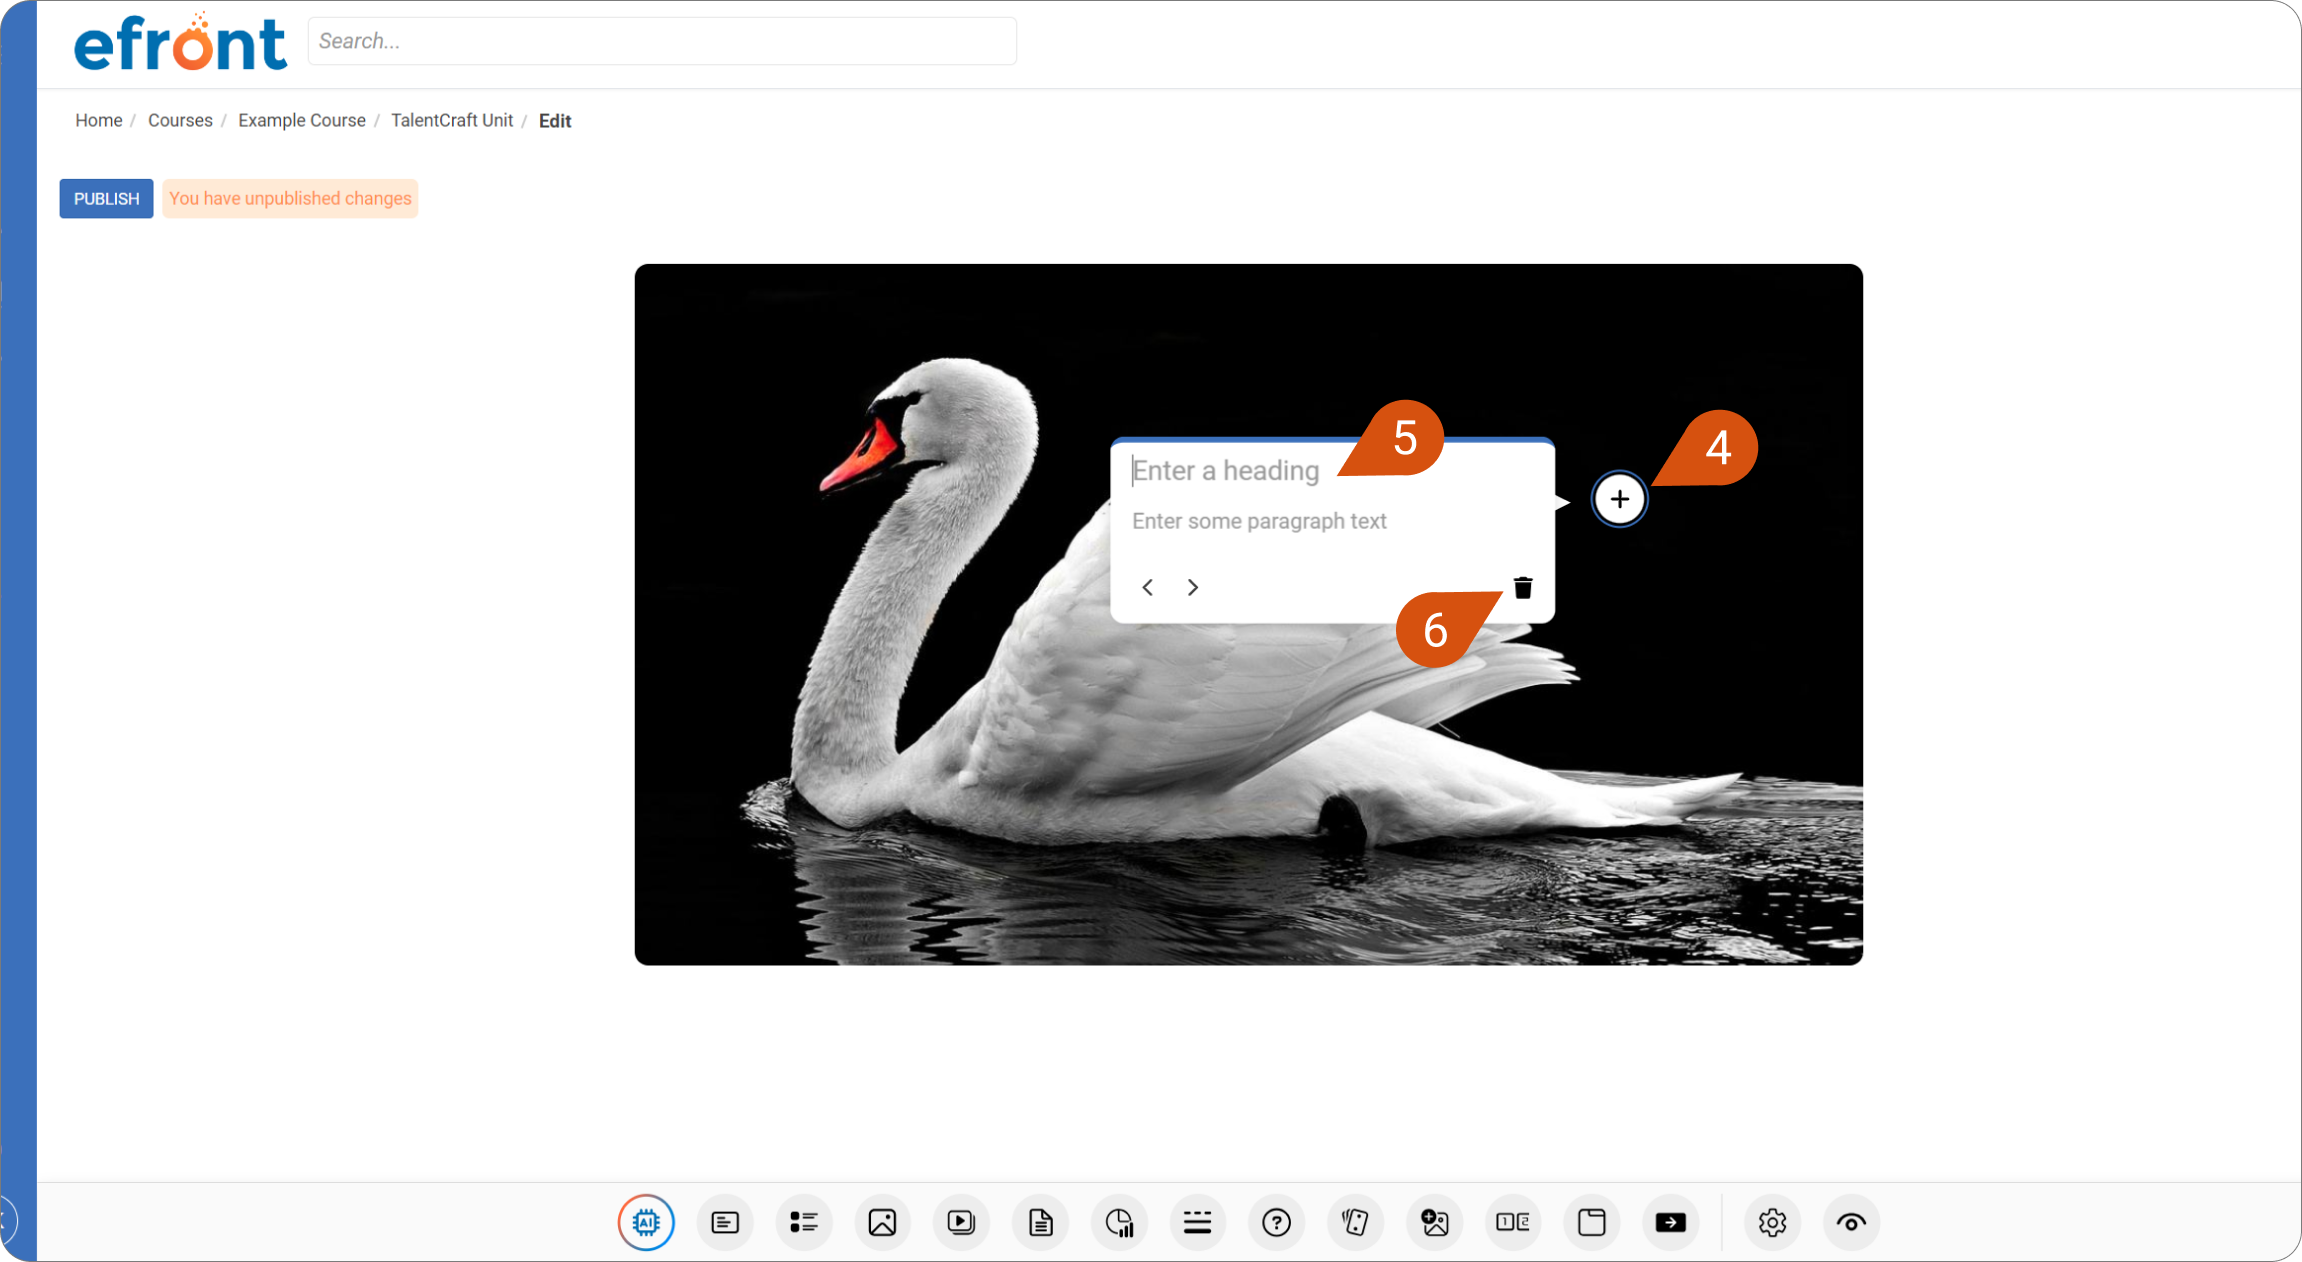Delete hotspot with trash icon
The width and height of the screenshot is (2302, 1262).
click(1523, 588)
